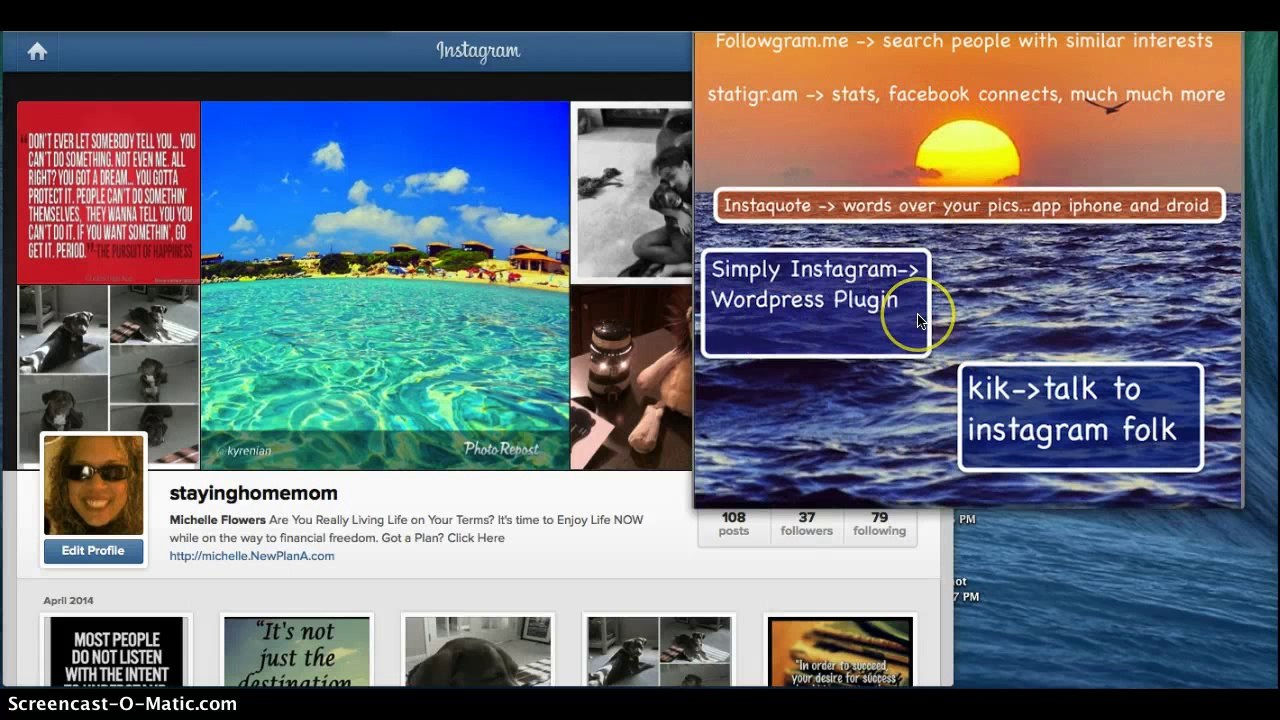
Task: Open the black-and-white photo in header mosaic
Action: pyautogui.click(x=631, y=193)
